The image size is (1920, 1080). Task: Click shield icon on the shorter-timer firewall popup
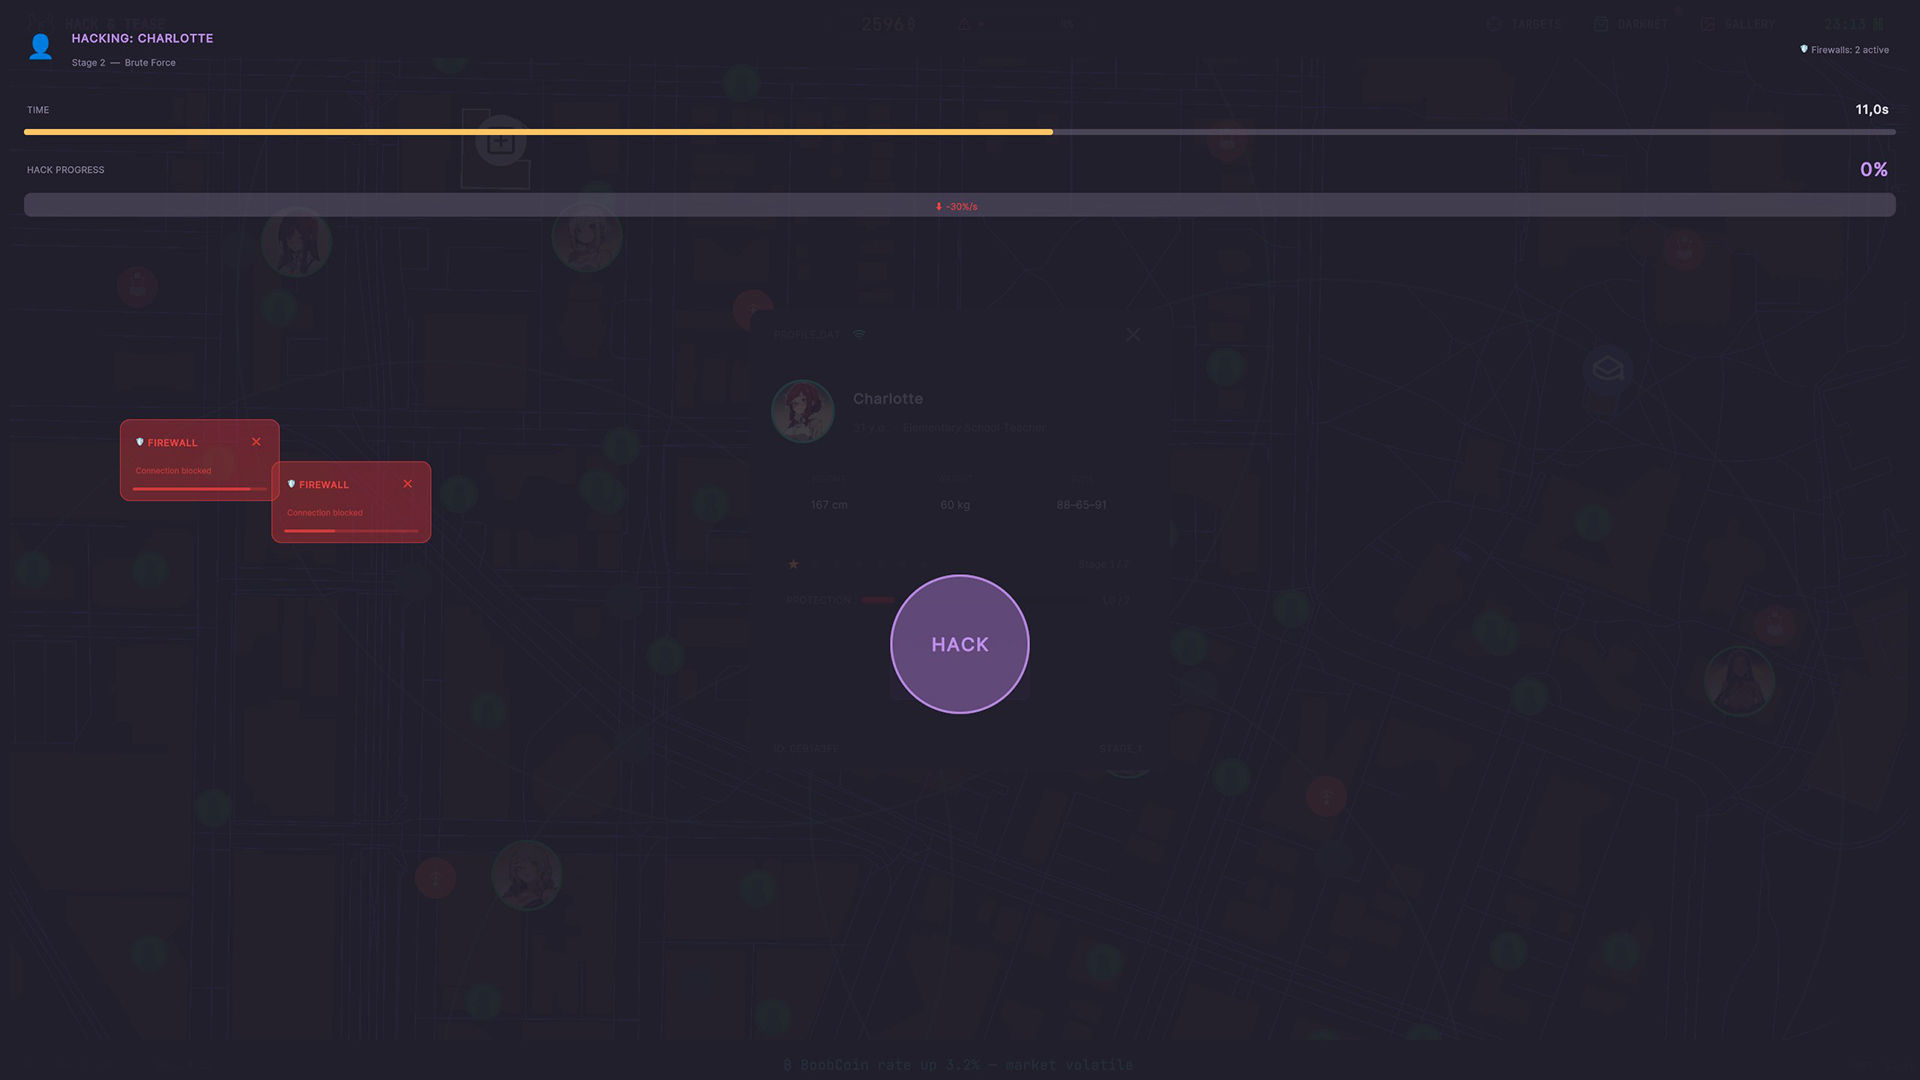point(291,484)
